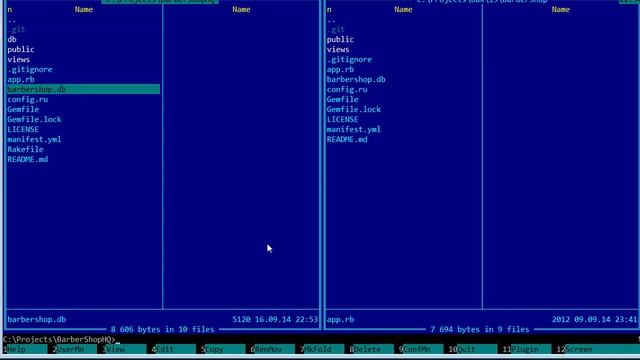Click the 5 Copy function key

pyautogui.click(x=222, y=349)
